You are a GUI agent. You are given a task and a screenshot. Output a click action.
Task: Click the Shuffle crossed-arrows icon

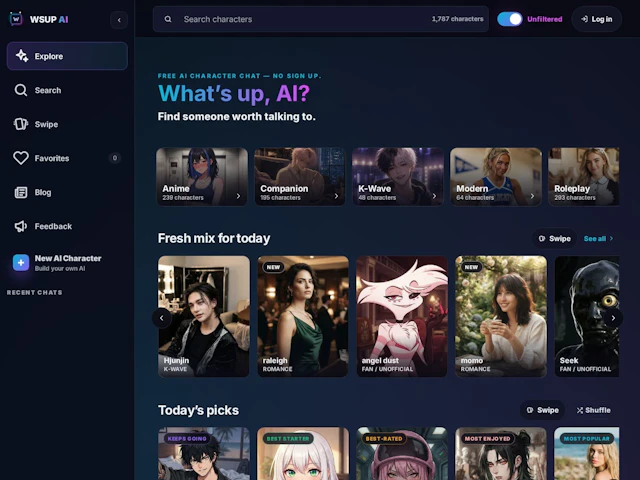(x=580, y=410)
